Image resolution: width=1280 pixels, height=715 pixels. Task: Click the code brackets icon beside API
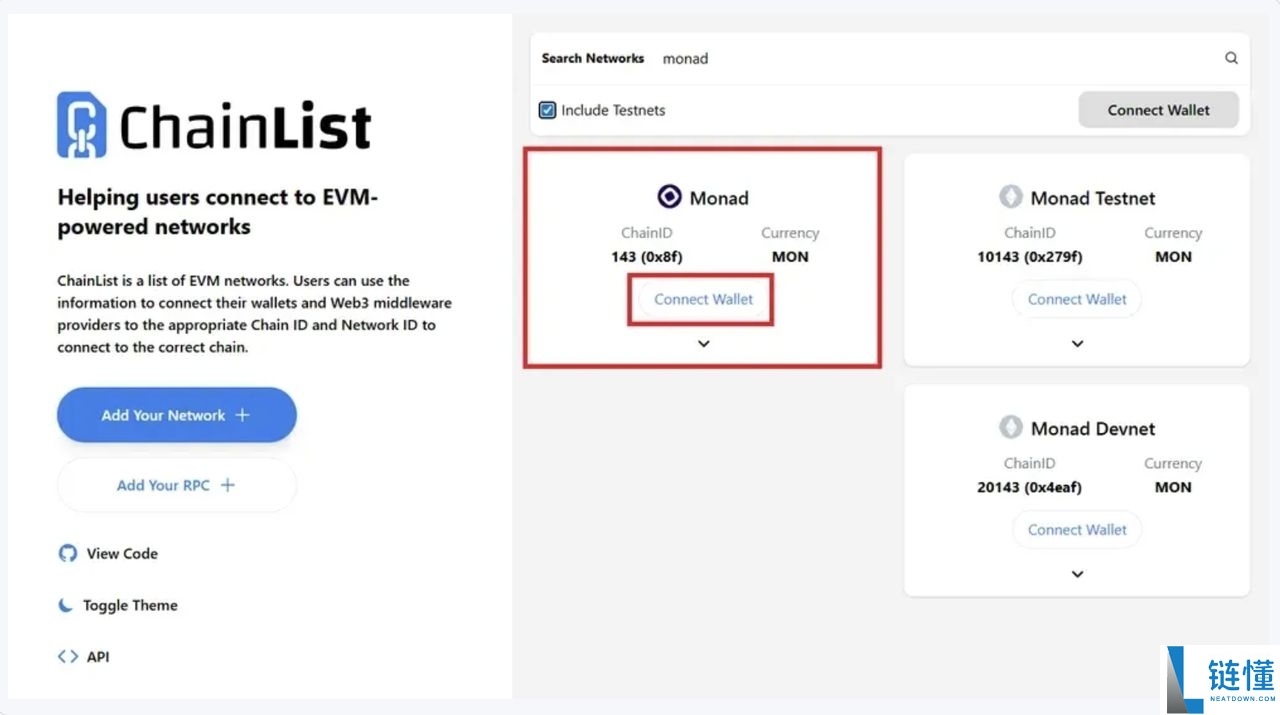tap(66, 656)
